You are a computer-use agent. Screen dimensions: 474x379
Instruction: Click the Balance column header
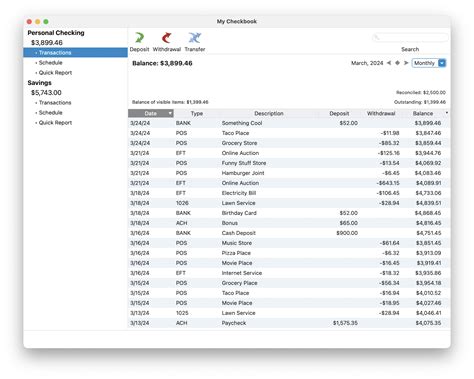click(423, 113)
